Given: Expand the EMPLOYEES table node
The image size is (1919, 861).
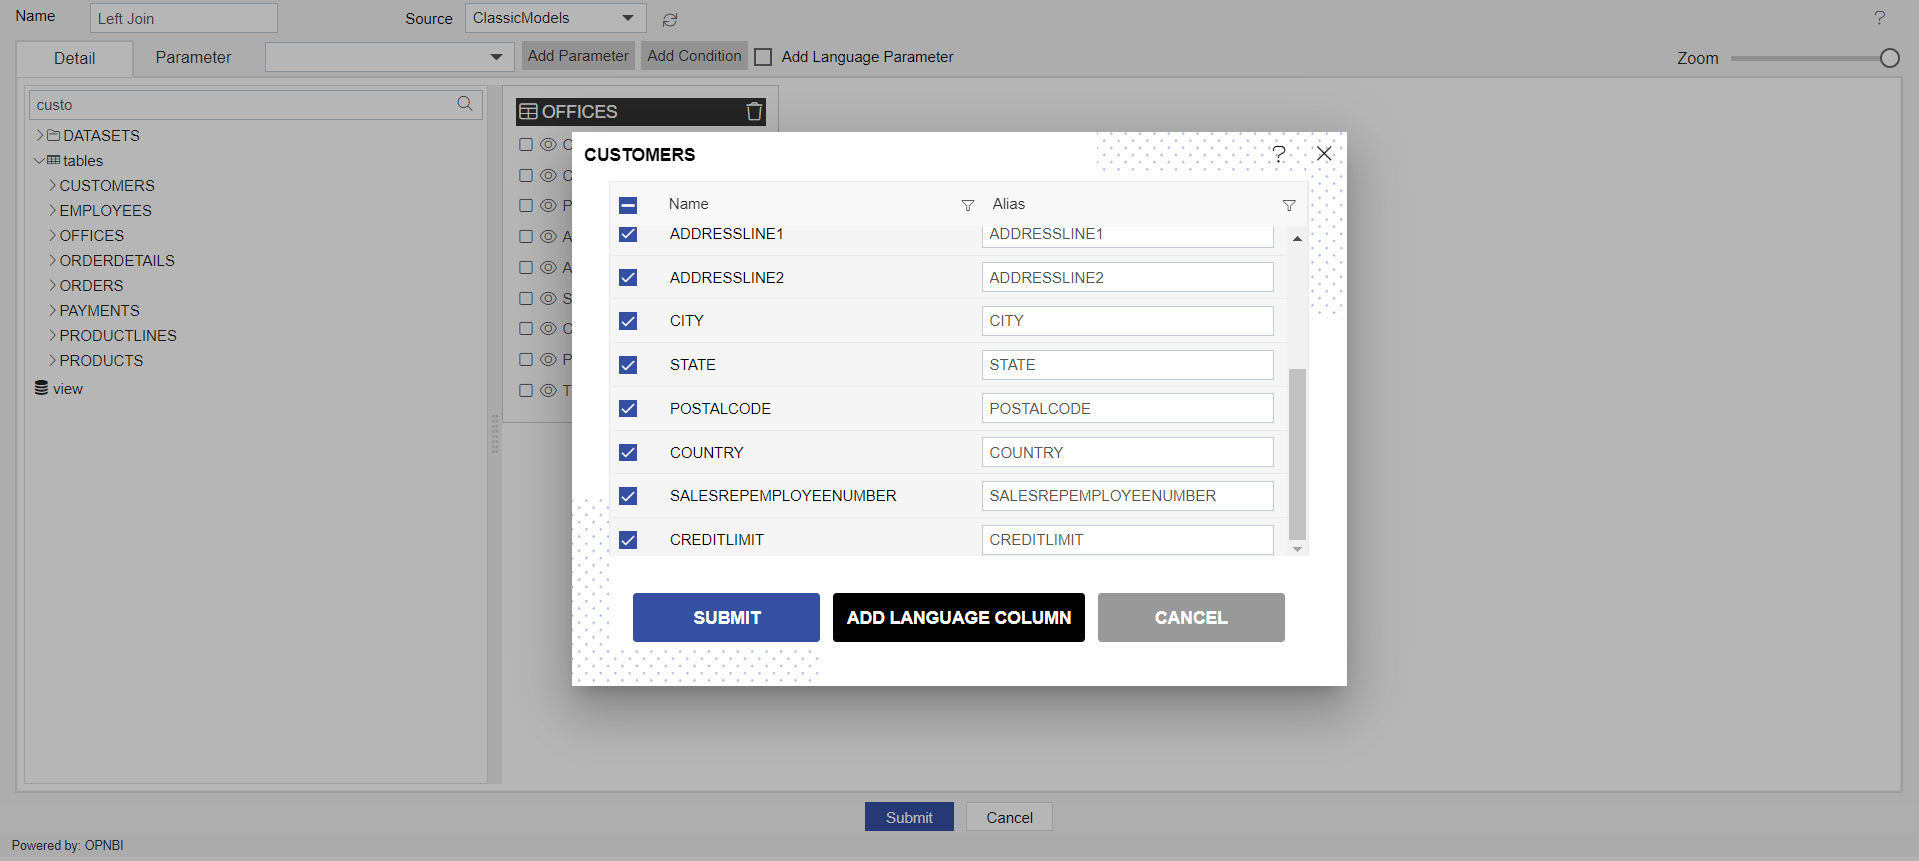Looking at the screenshot, I should (x=52, y=210).
